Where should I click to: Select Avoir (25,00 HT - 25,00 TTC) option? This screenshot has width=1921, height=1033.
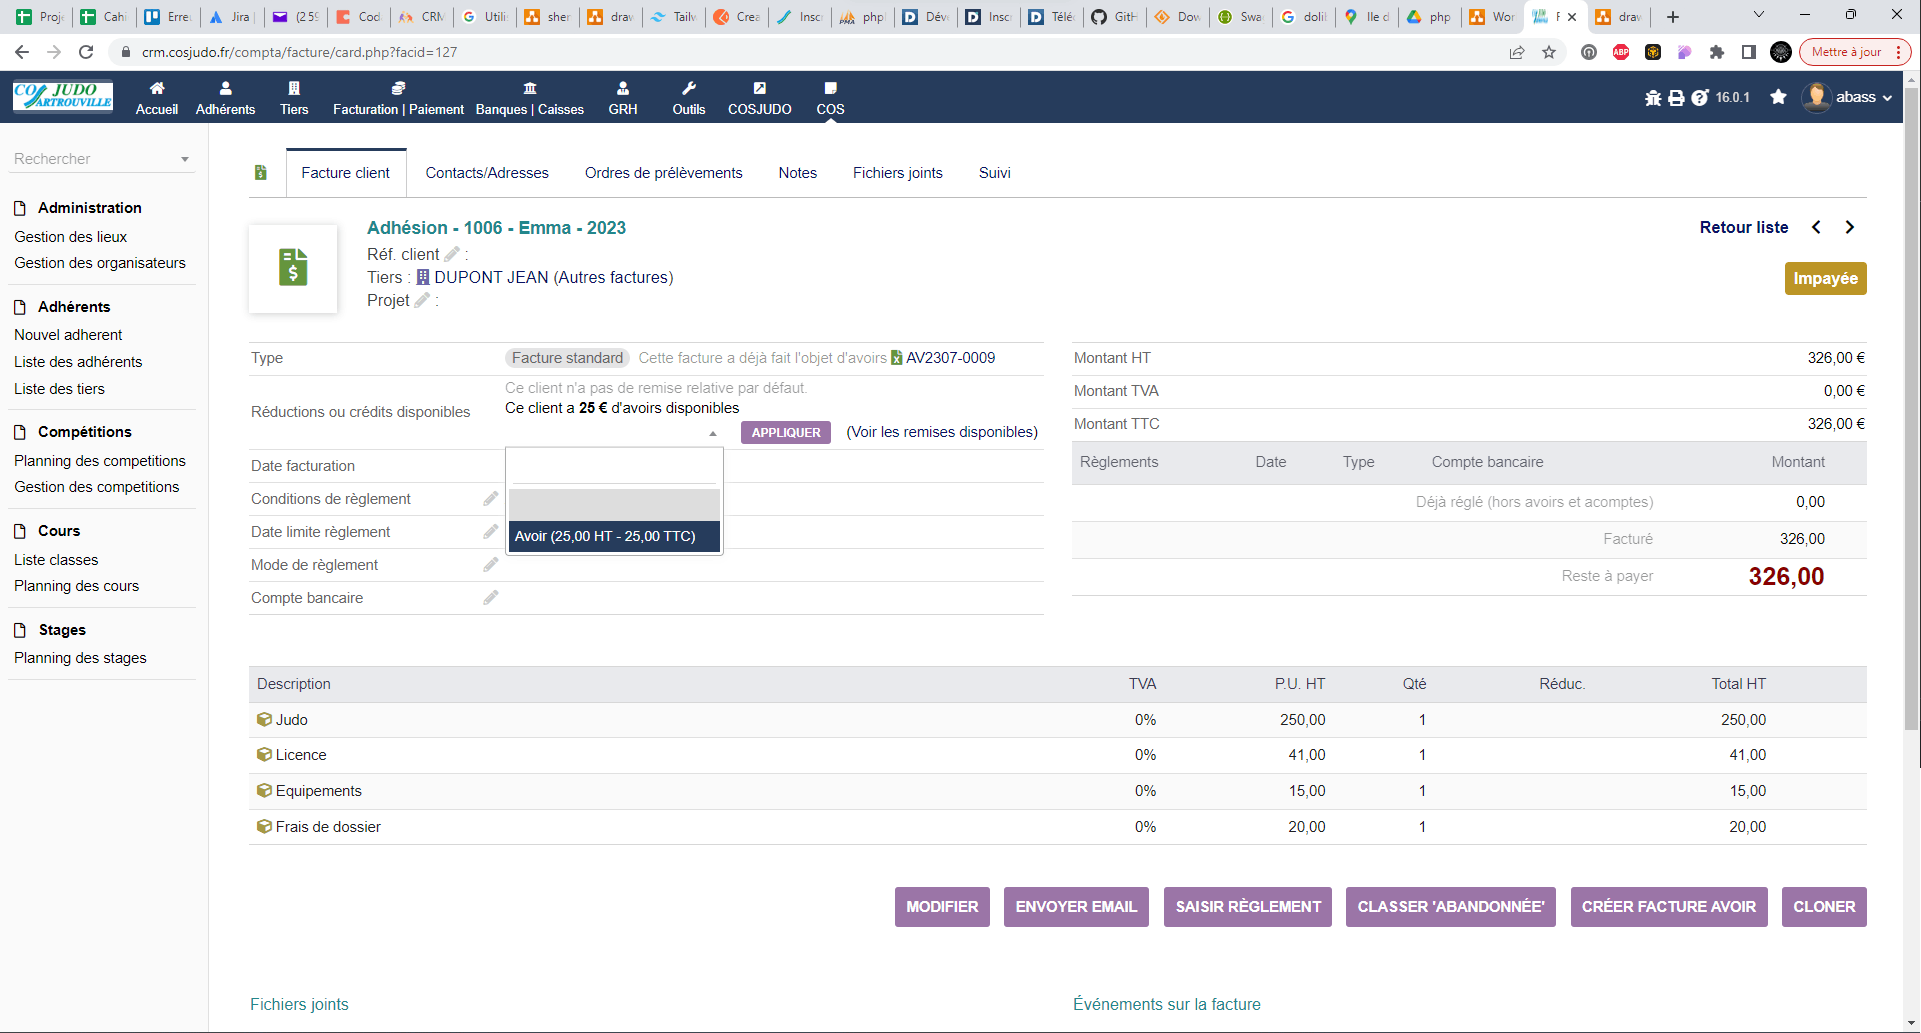[x=614, y=536]
